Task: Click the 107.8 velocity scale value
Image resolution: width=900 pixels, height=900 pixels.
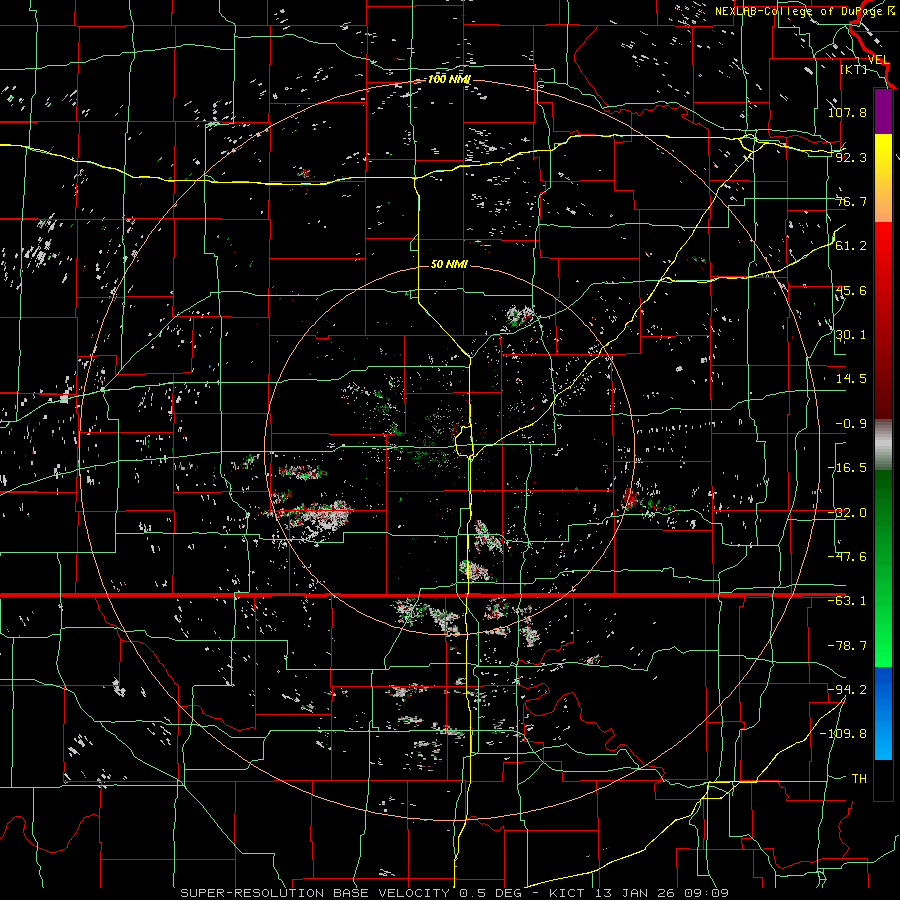Action: click(847, 112)
